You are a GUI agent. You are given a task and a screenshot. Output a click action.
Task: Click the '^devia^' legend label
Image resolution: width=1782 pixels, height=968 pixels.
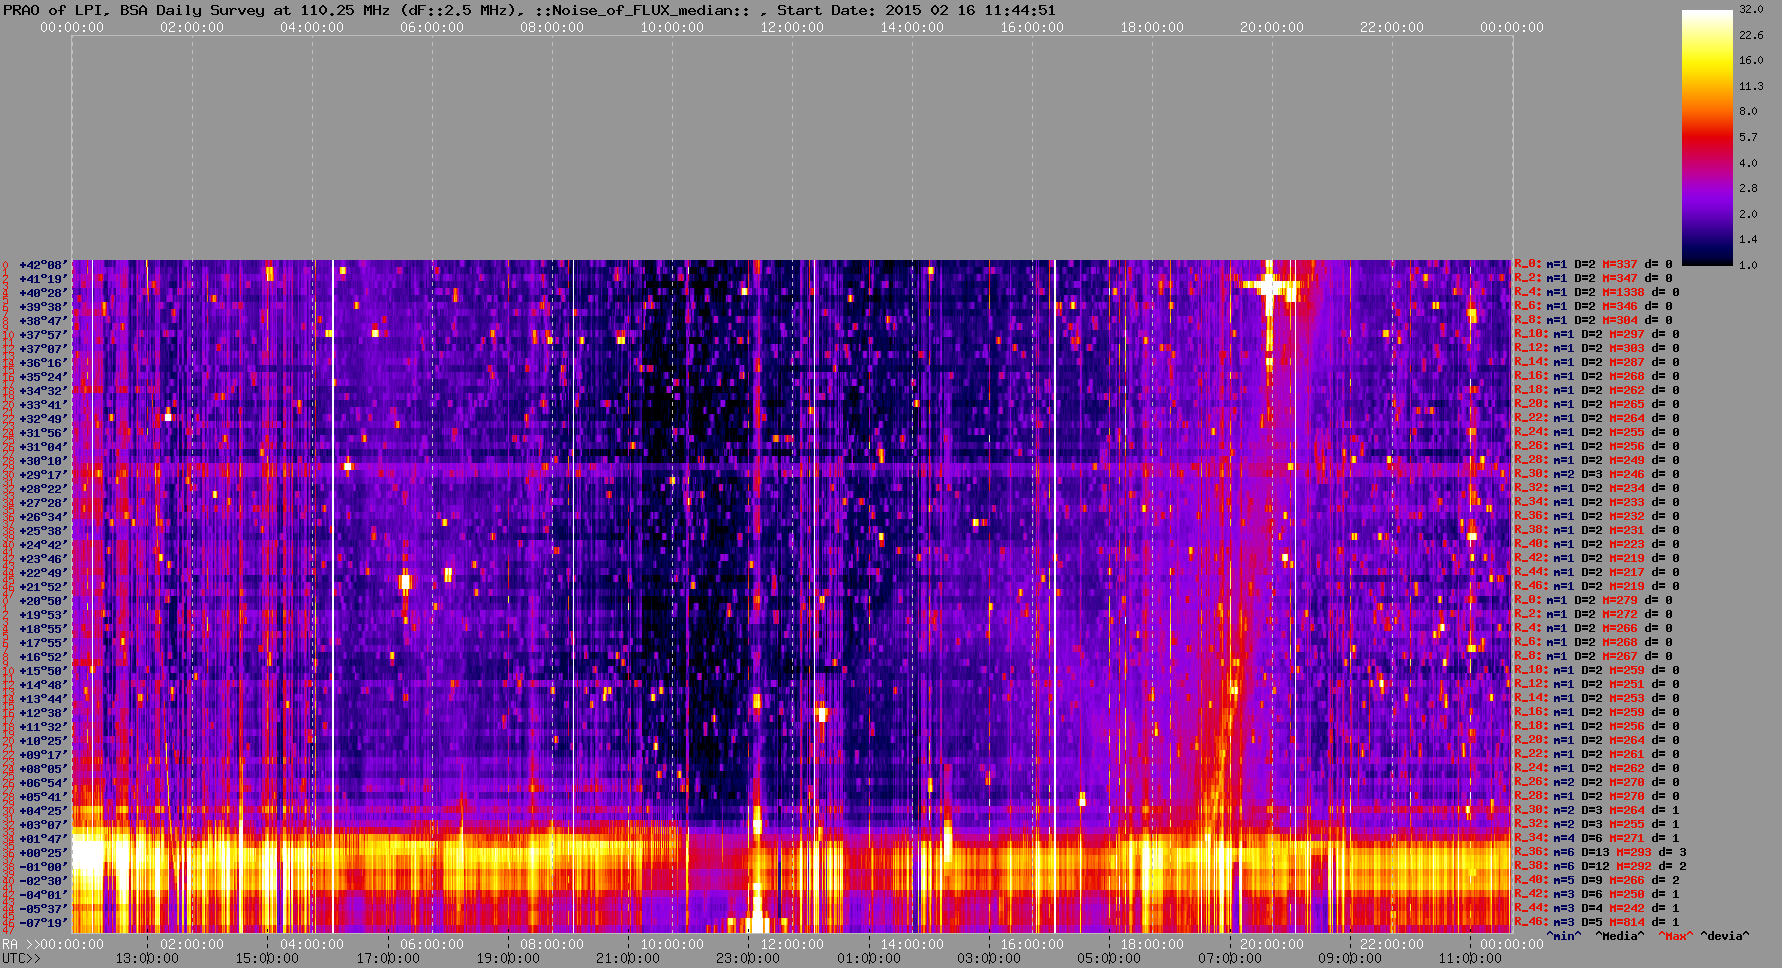pyautogui.click(x=1724, y=936)
